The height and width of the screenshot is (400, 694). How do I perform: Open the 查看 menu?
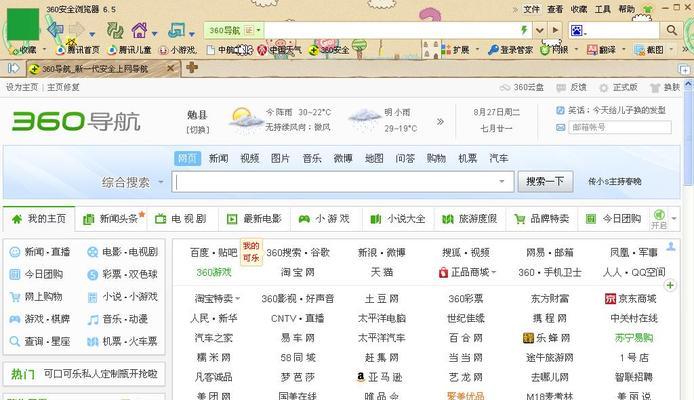click(x=555, y=9)
